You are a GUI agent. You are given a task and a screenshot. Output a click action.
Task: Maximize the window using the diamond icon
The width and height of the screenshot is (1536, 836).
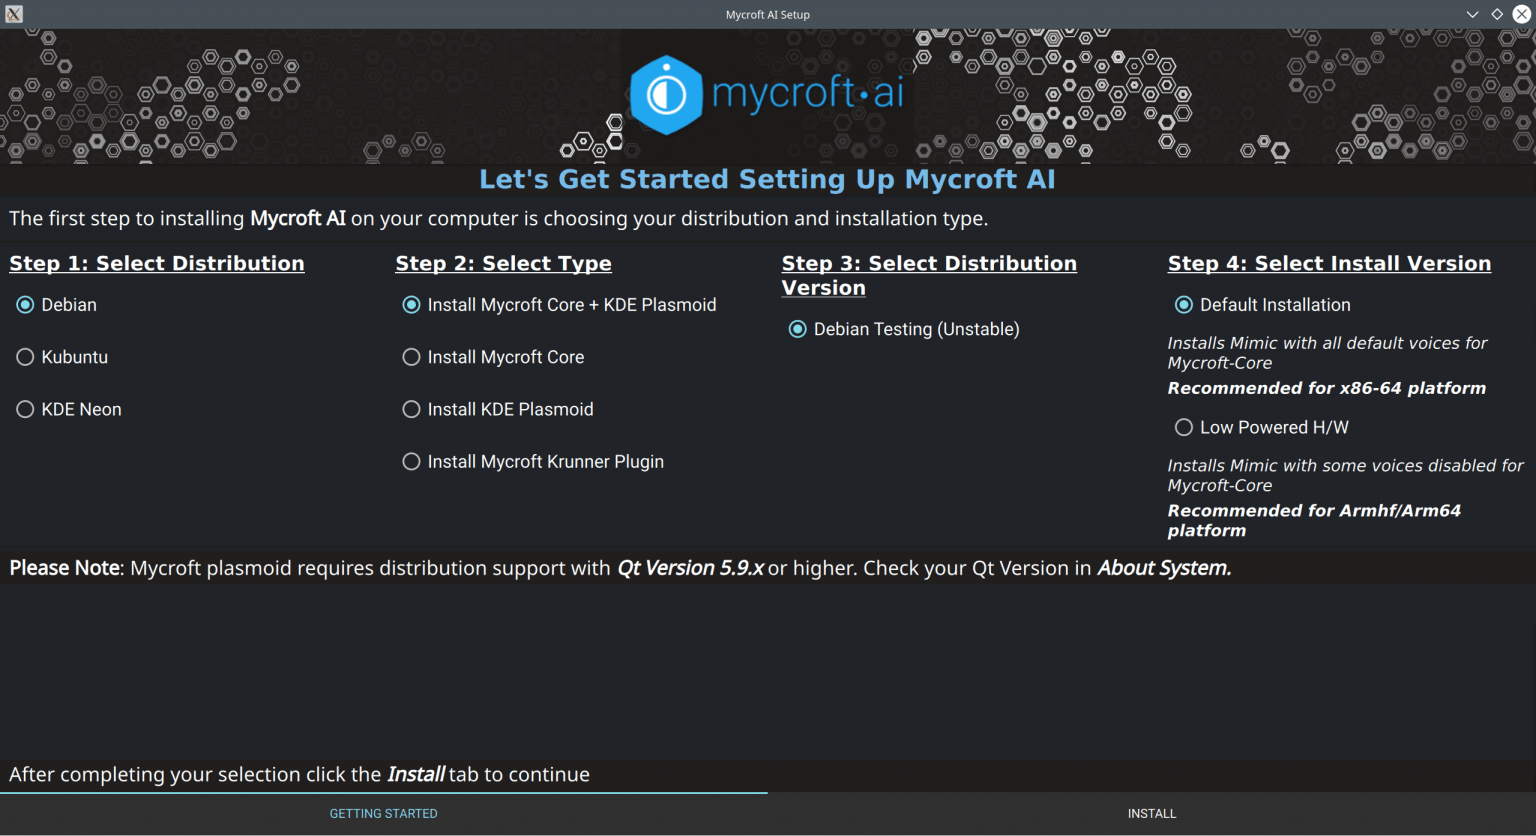(1497, 14)
